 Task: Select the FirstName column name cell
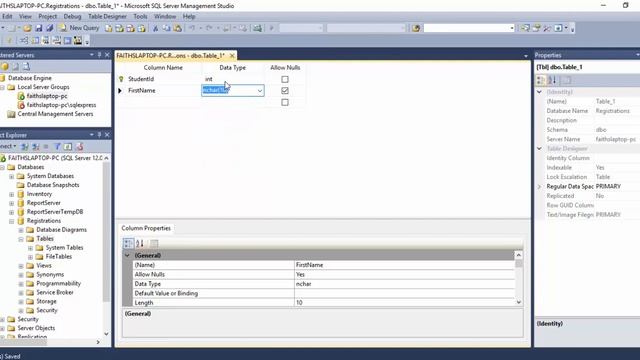163,91
